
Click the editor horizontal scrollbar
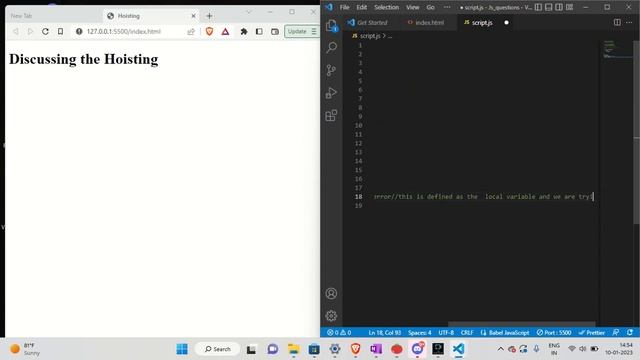(x=522, y=324)
